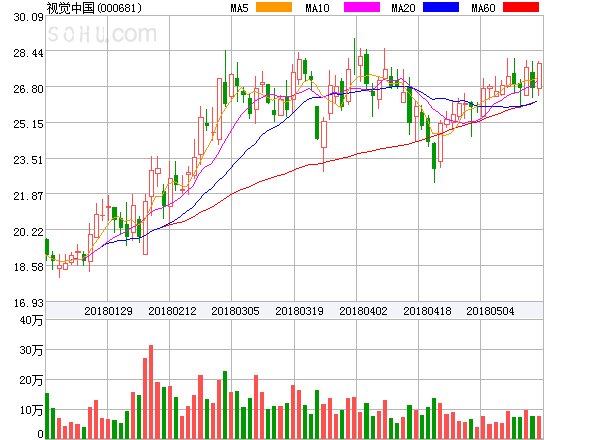Click the 20180418 date label
This screenshot has height=440, width=600.
click(x=427, y=311)
